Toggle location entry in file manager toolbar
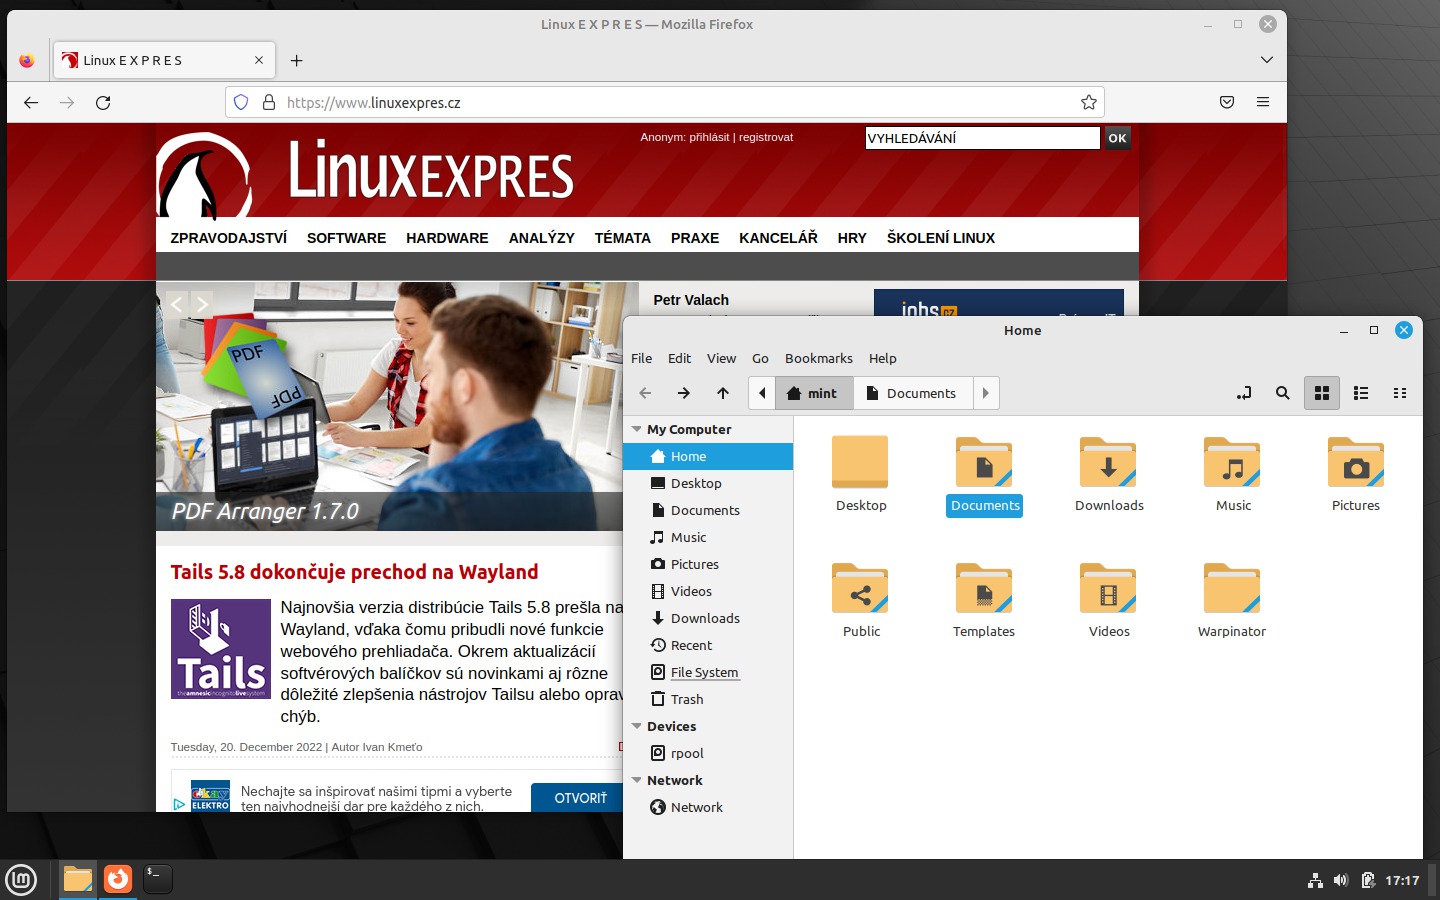Screen dimensions: 1440x900 click(x=1244, y=393)
